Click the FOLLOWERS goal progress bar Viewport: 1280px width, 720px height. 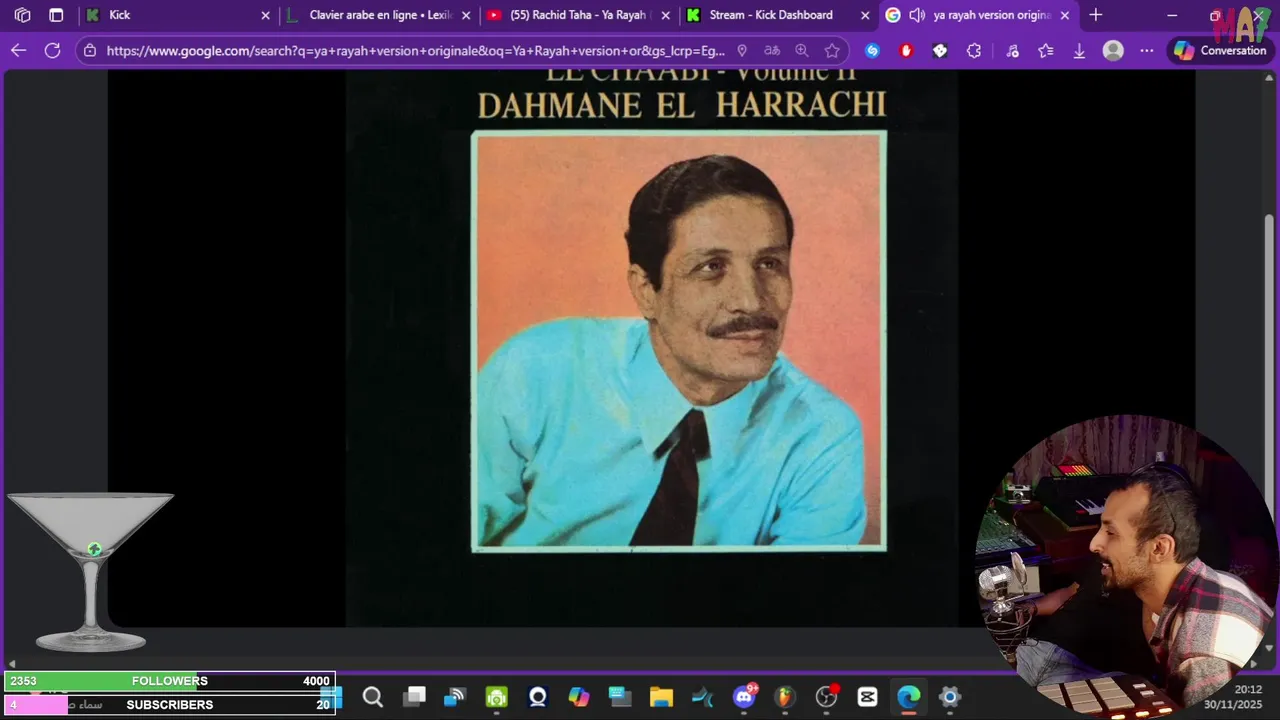169,681
